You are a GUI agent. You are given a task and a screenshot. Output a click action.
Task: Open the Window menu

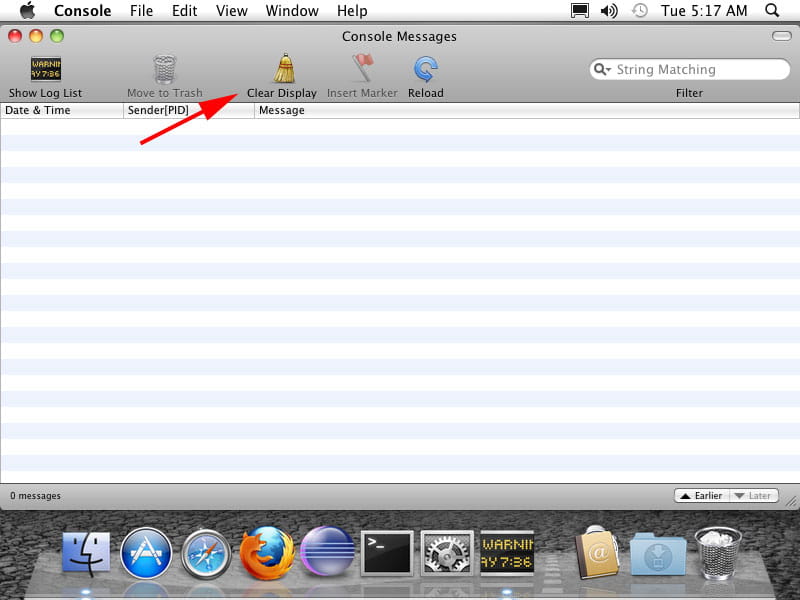coord(292,10)
